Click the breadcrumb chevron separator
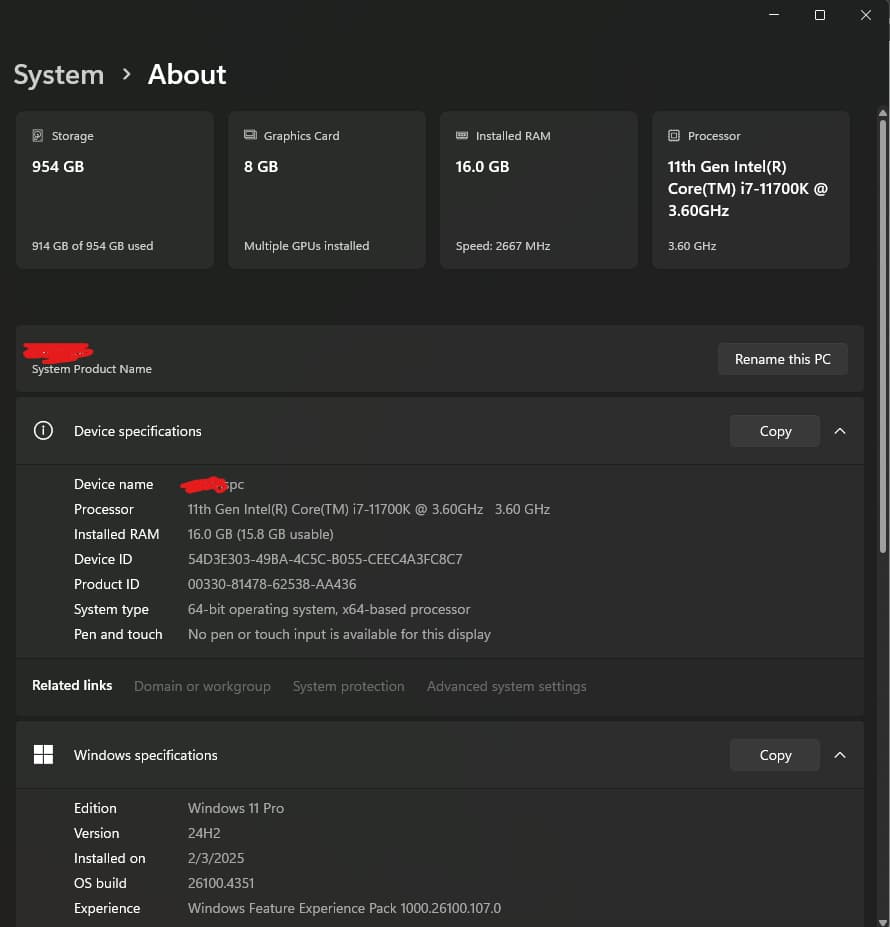Viewport: 890px width, 927px height. 126,74
